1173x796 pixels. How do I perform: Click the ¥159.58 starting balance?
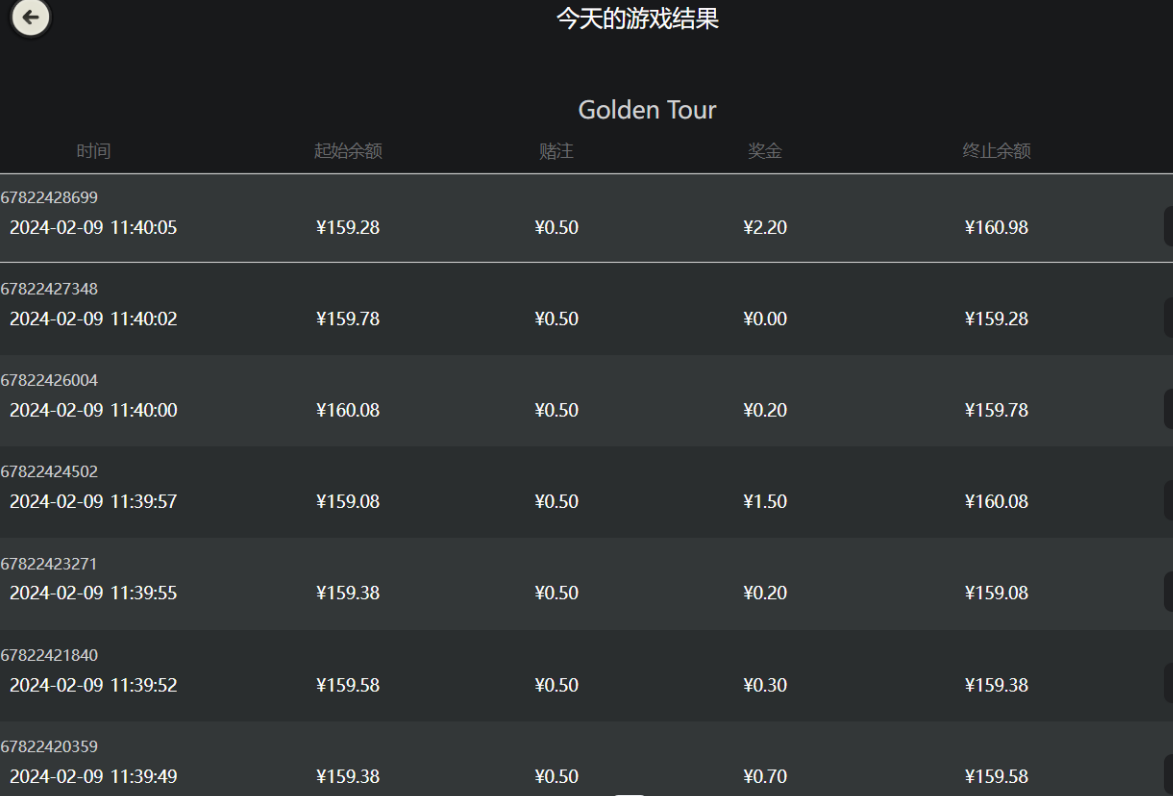tap(348, 685)
